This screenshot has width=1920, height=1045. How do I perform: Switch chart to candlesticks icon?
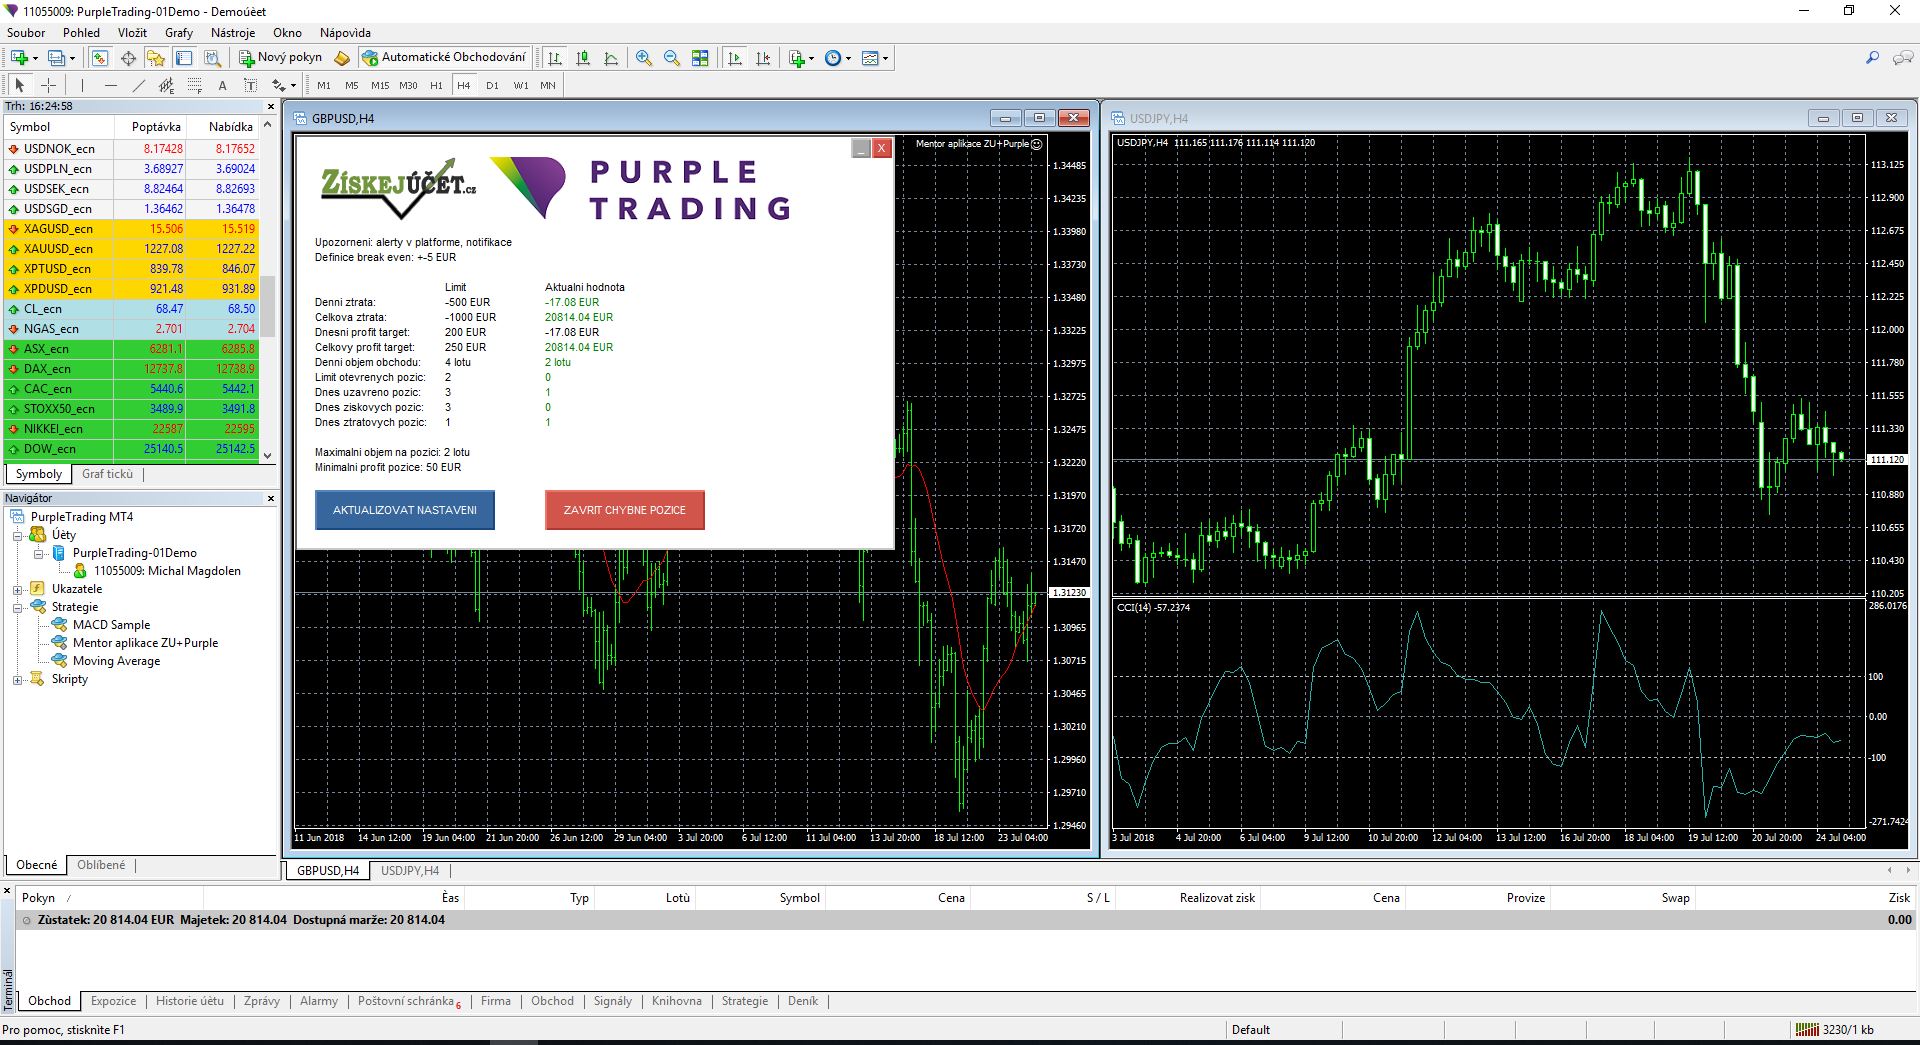[583, 58]
